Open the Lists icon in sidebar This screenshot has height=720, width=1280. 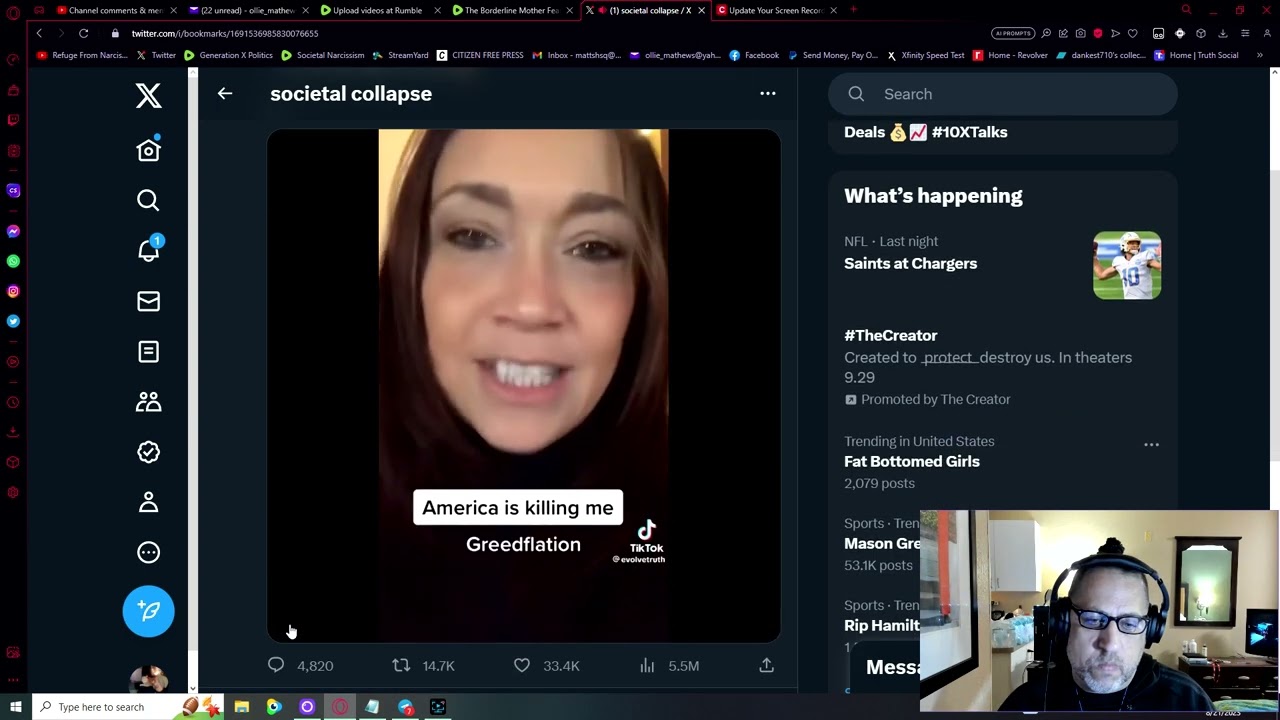(x=148, y=351)
